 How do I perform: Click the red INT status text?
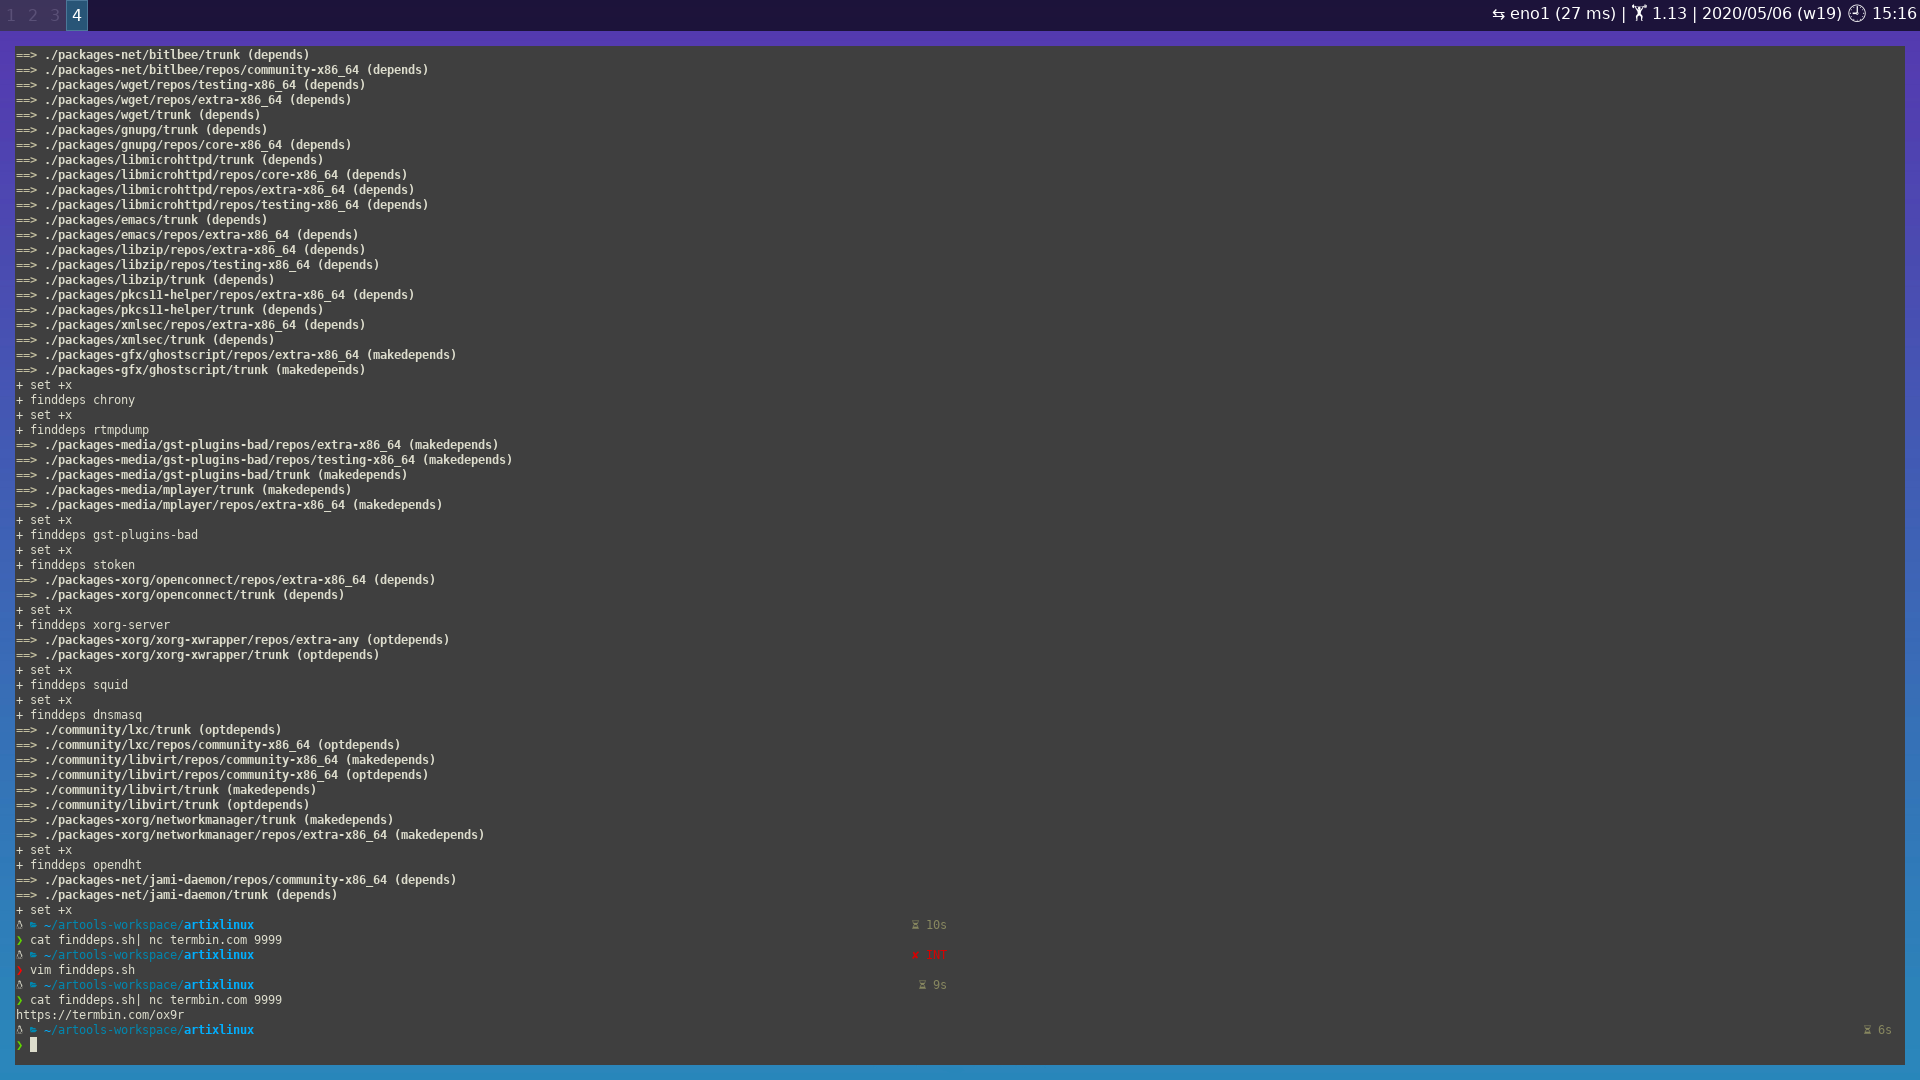[x=936, y=955]
